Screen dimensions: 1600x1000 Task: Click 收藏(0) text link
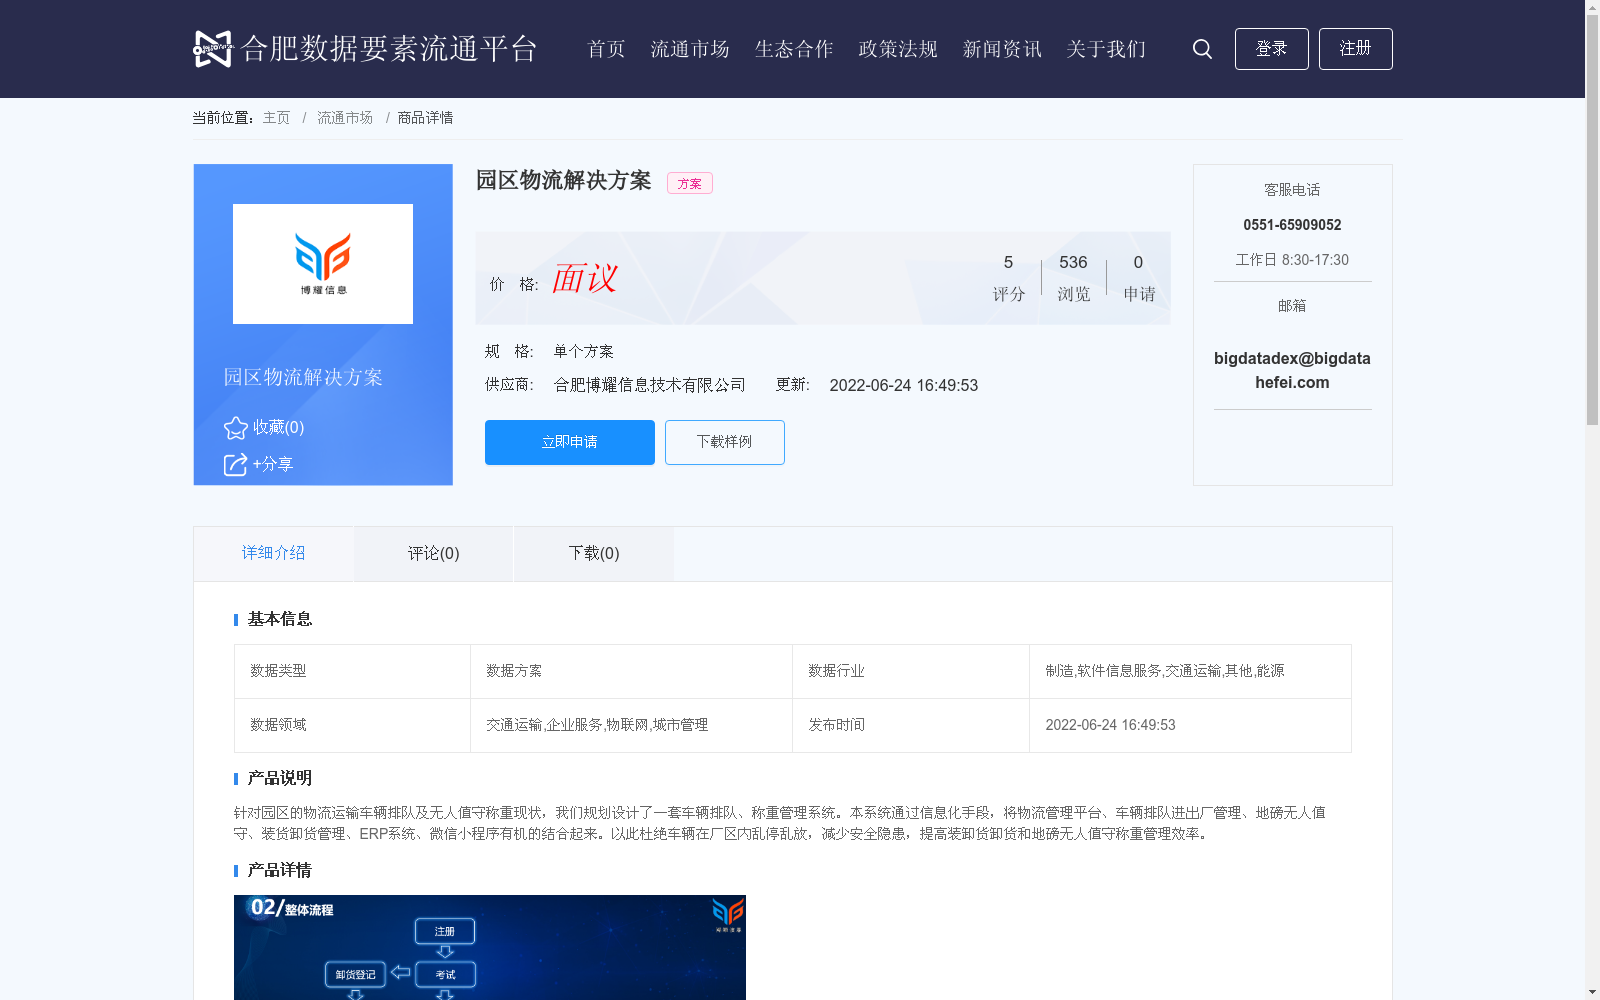click(278, 427)
